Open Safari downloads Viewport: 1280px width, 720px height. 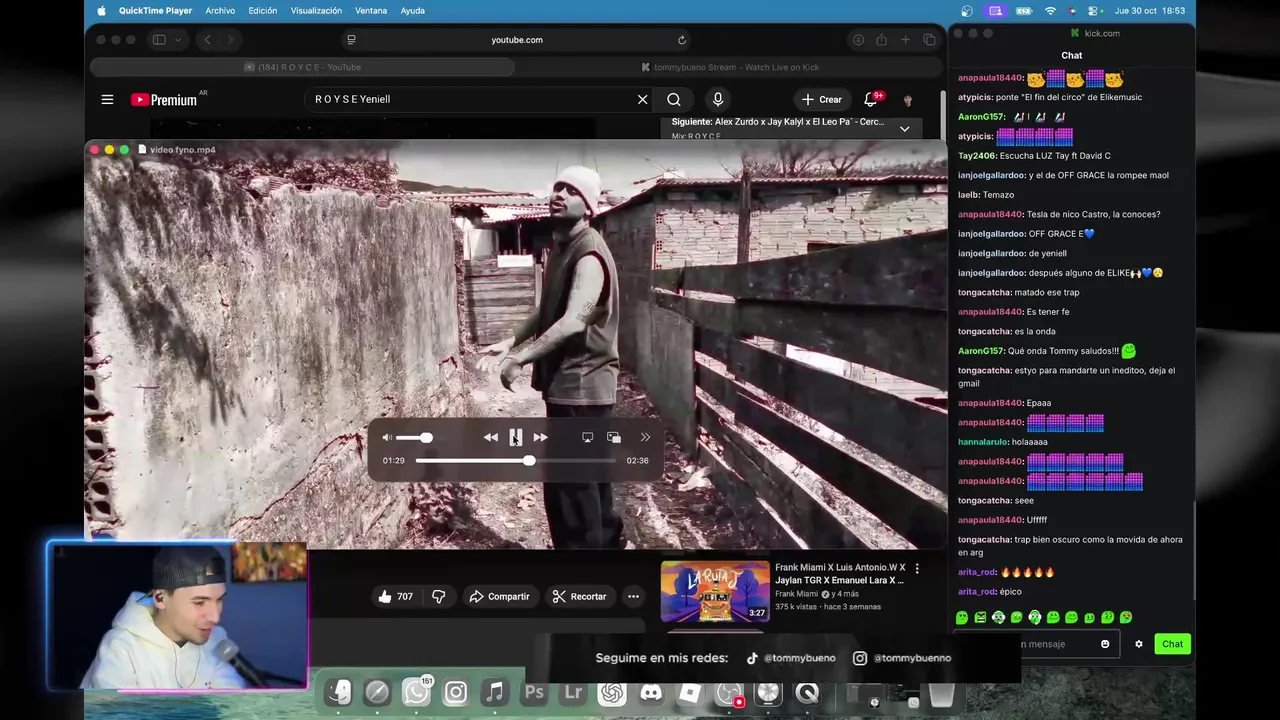coord(858,40)
